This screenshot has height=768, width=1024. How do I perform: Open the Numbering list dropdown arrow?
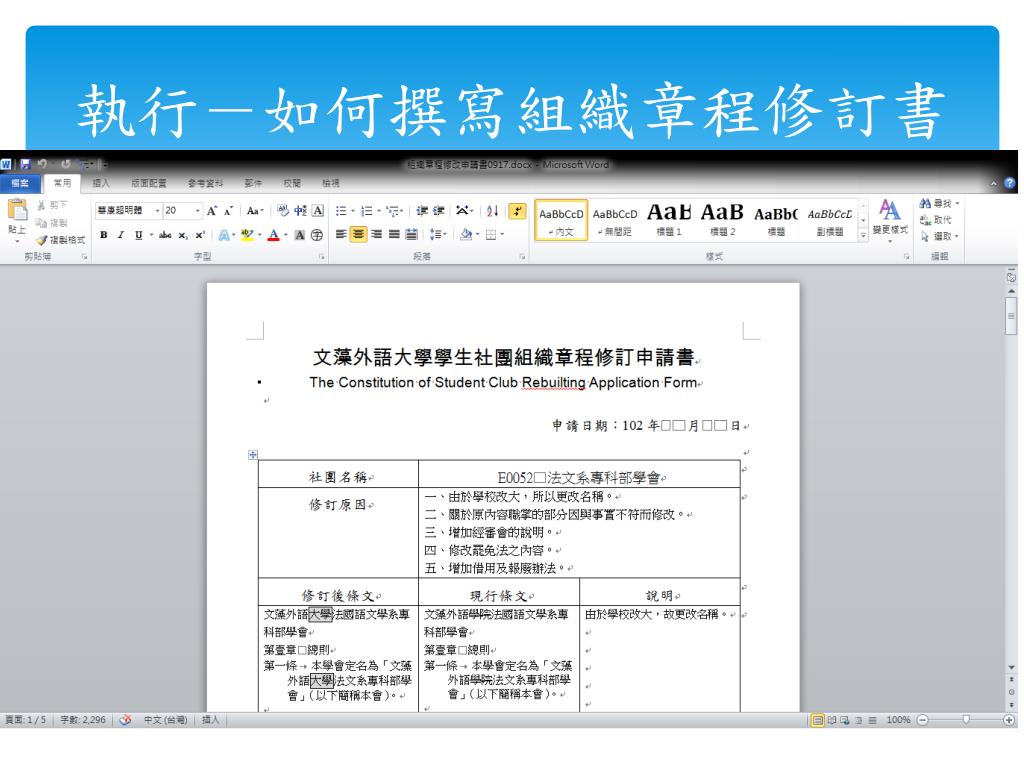[x=379, y=211]
